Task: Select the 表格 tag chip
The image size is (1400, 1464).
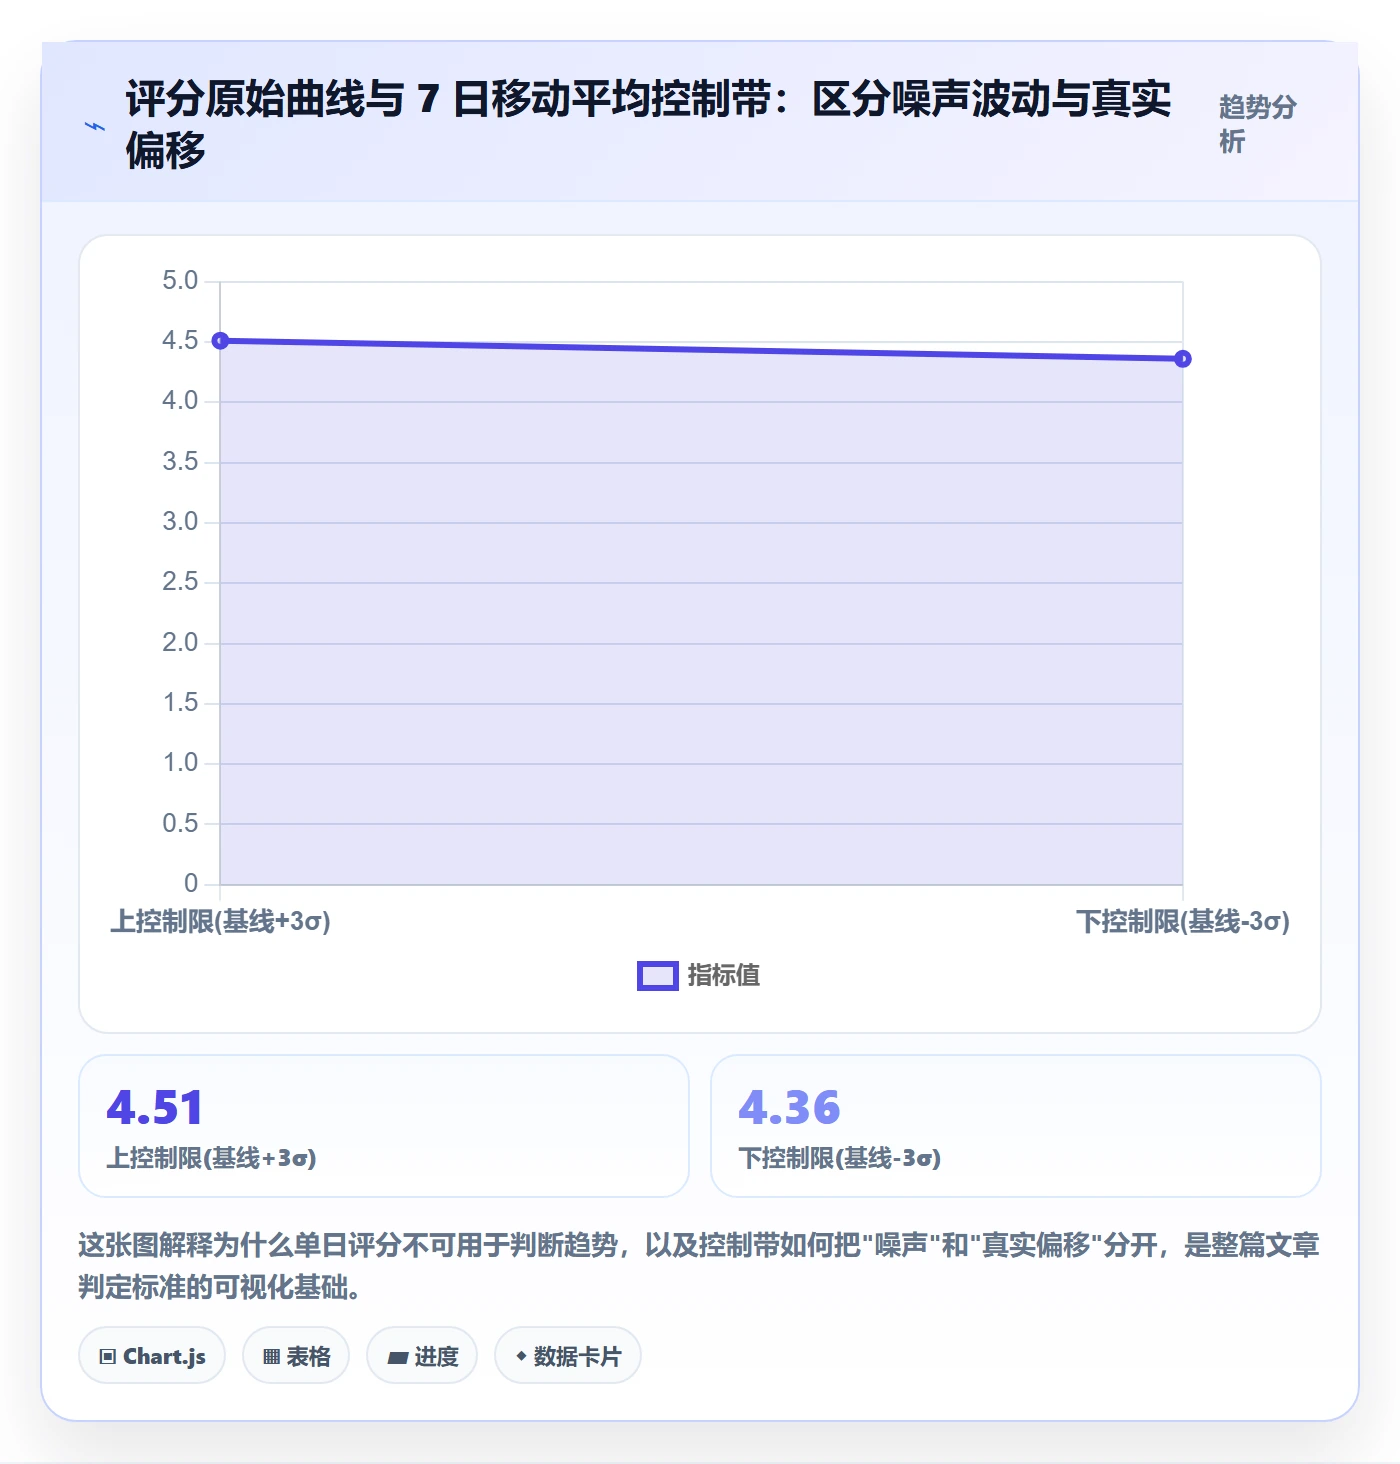Action: click(x=296, y=1356)
